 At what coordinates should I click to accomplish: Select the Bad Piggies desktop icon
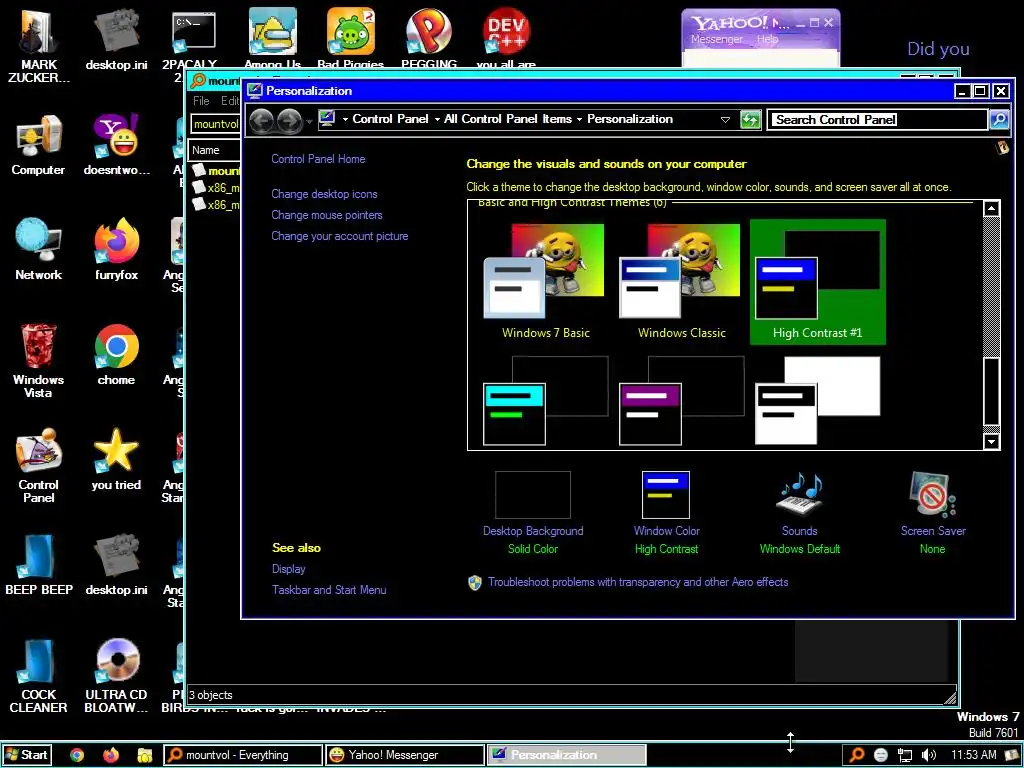[x=350, y=37]
